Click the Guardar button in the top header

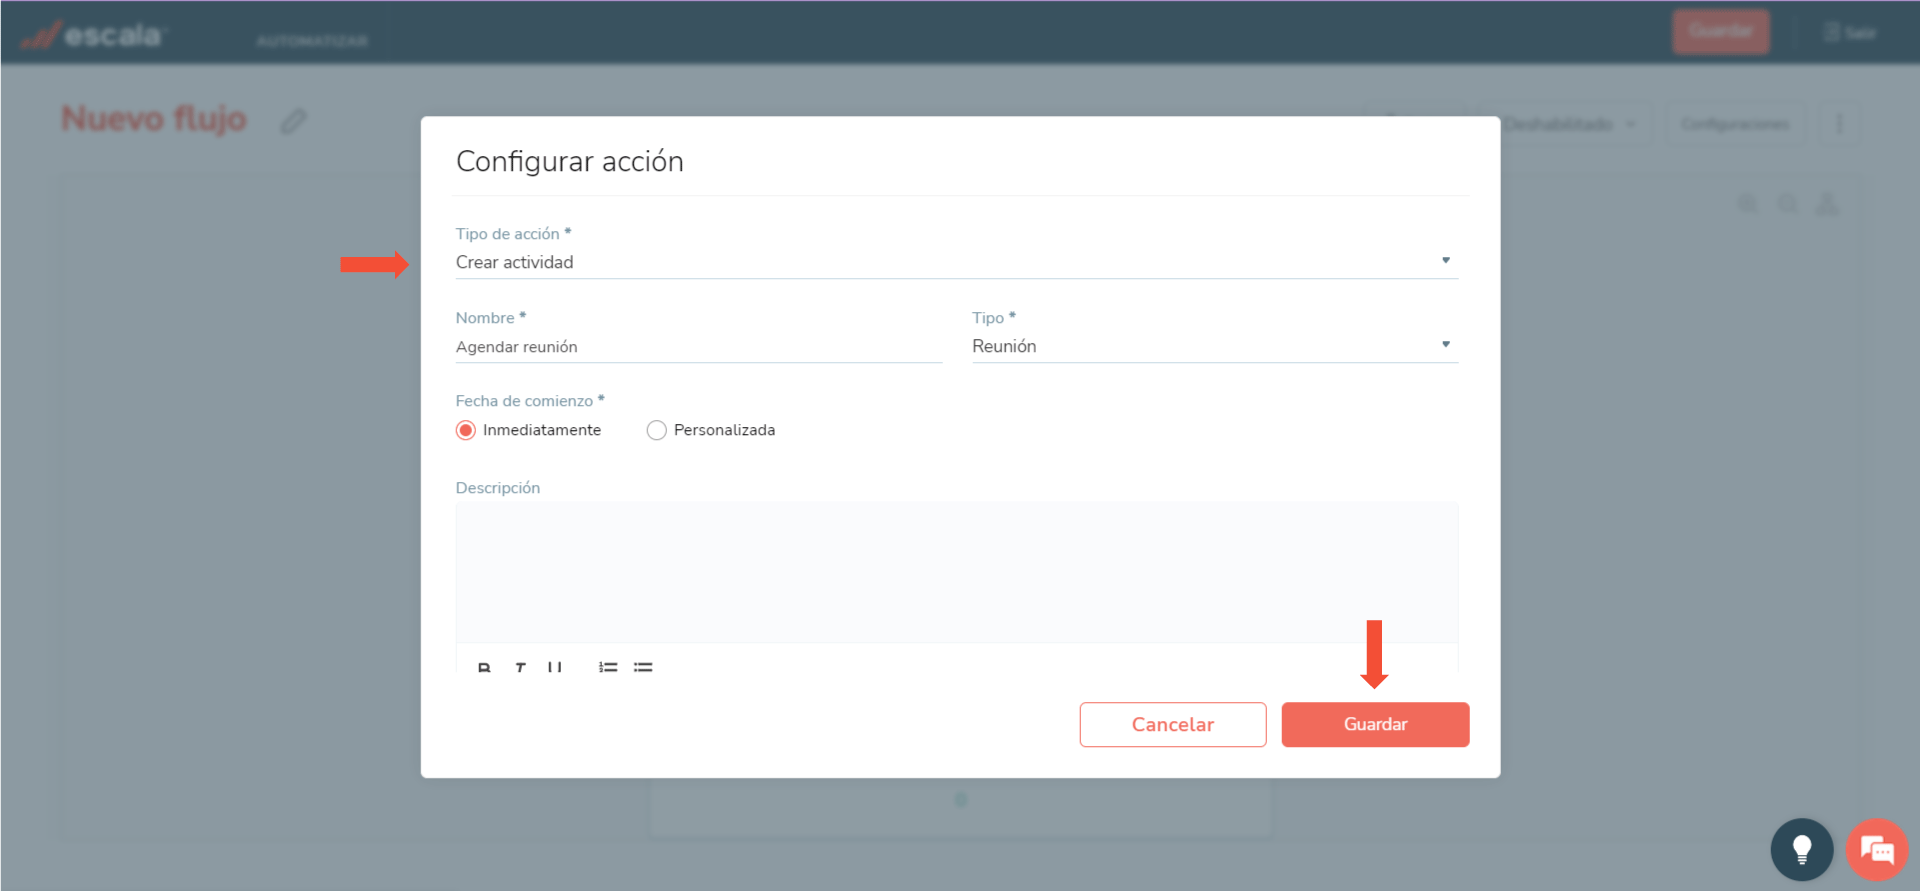click(x=1721, y=32)
